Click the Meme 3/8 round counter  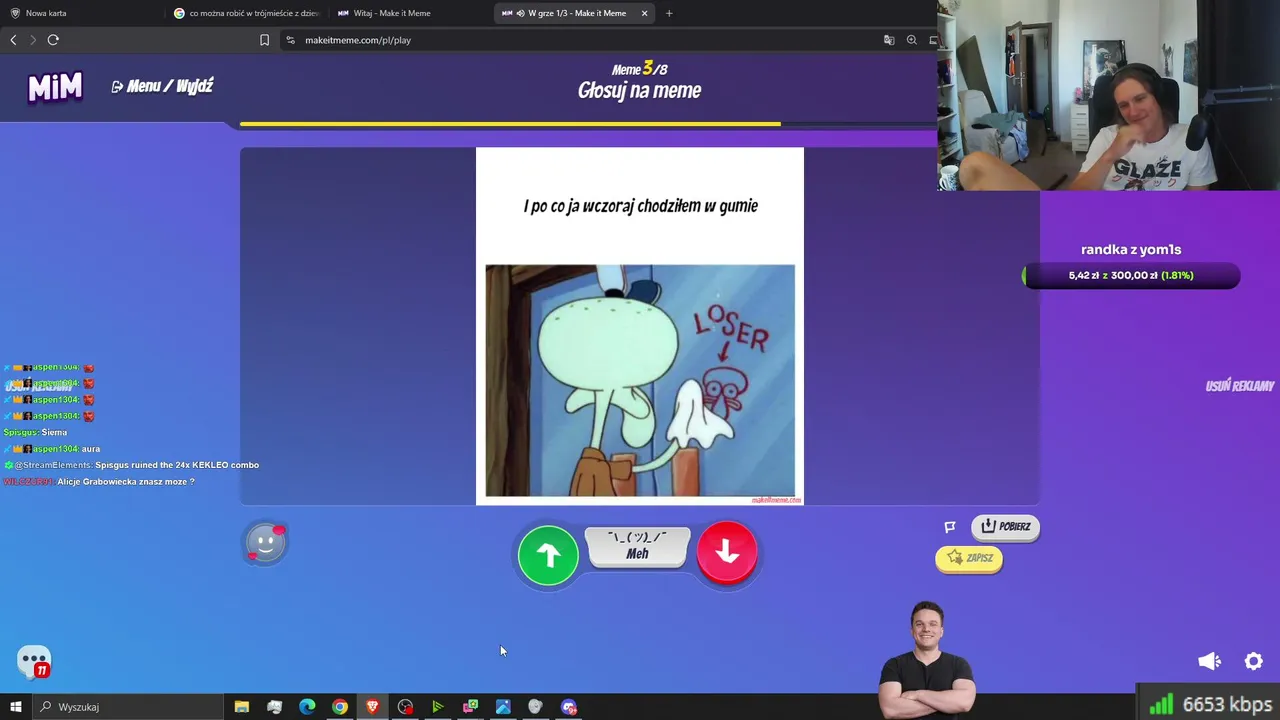(x=640, y=69)
